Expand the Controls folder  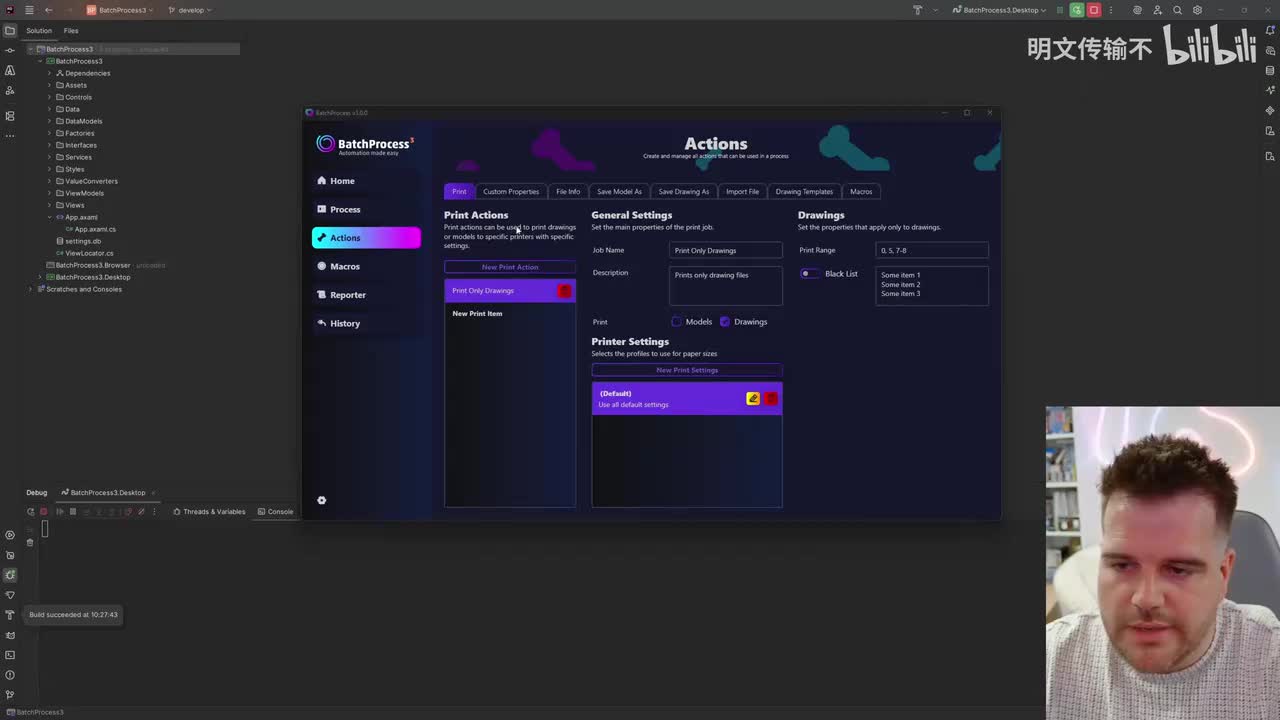click(49, 97)
